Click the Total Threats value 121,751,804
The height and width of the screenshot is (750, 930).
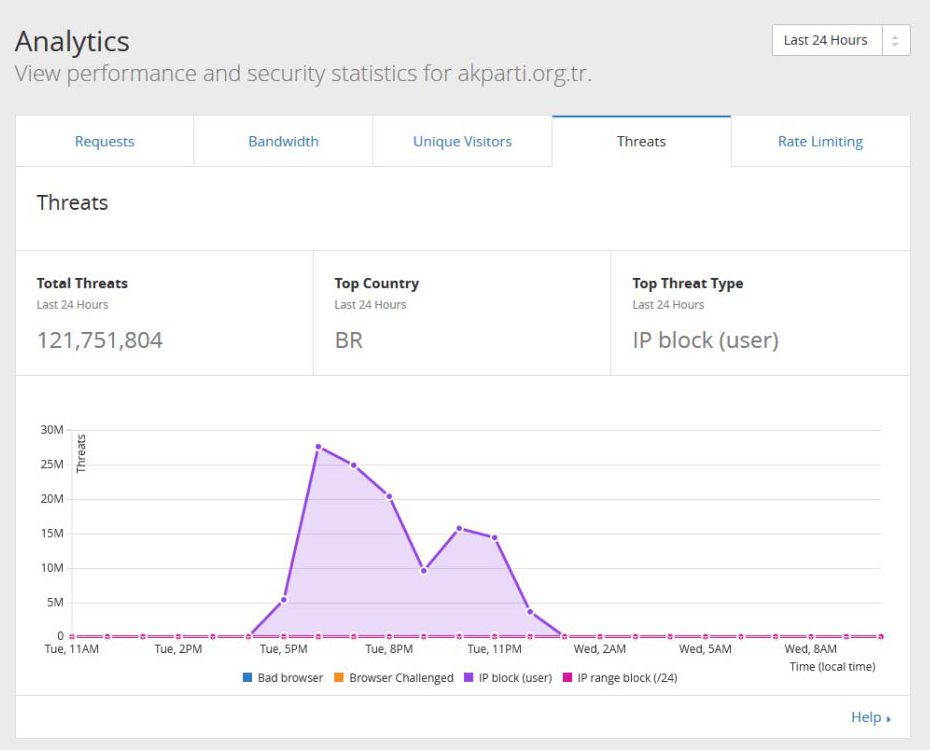point(99,340)
